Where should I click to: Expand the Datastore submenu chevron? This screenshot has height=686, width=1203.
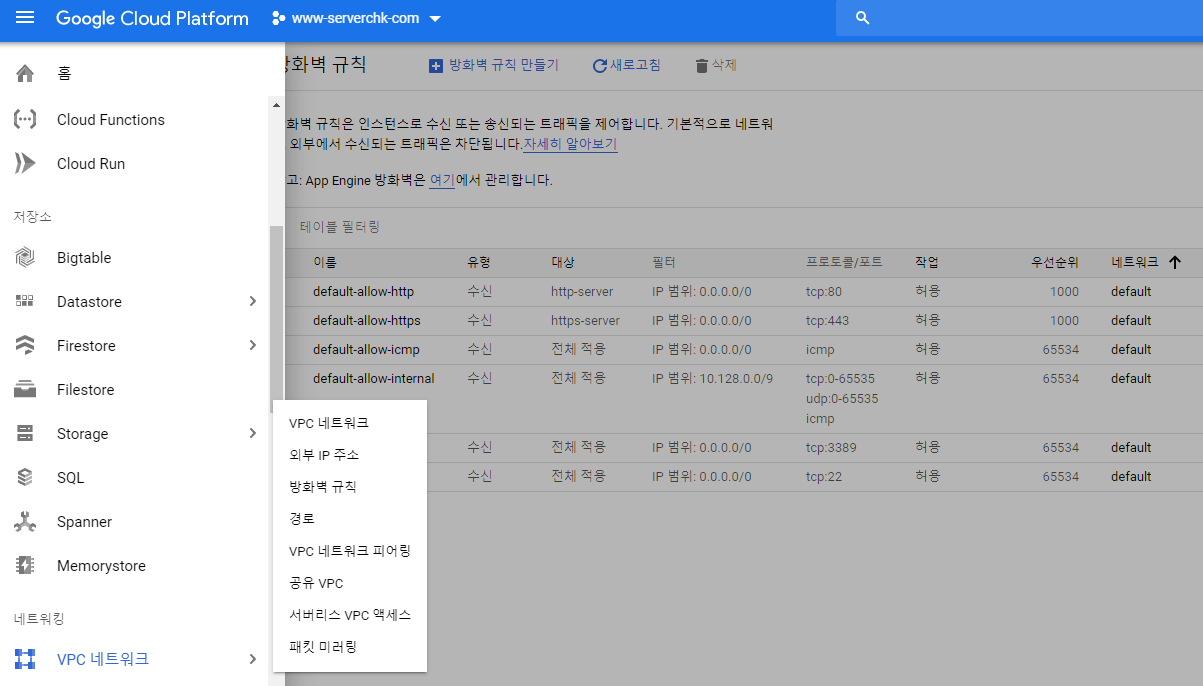253,302
